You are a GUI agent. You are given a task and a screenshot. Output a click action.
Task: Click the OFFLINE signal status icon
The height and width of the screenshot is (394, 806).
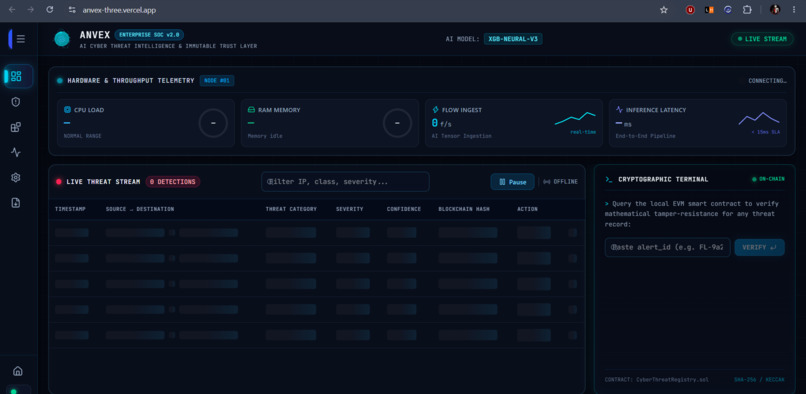(547, 182)
